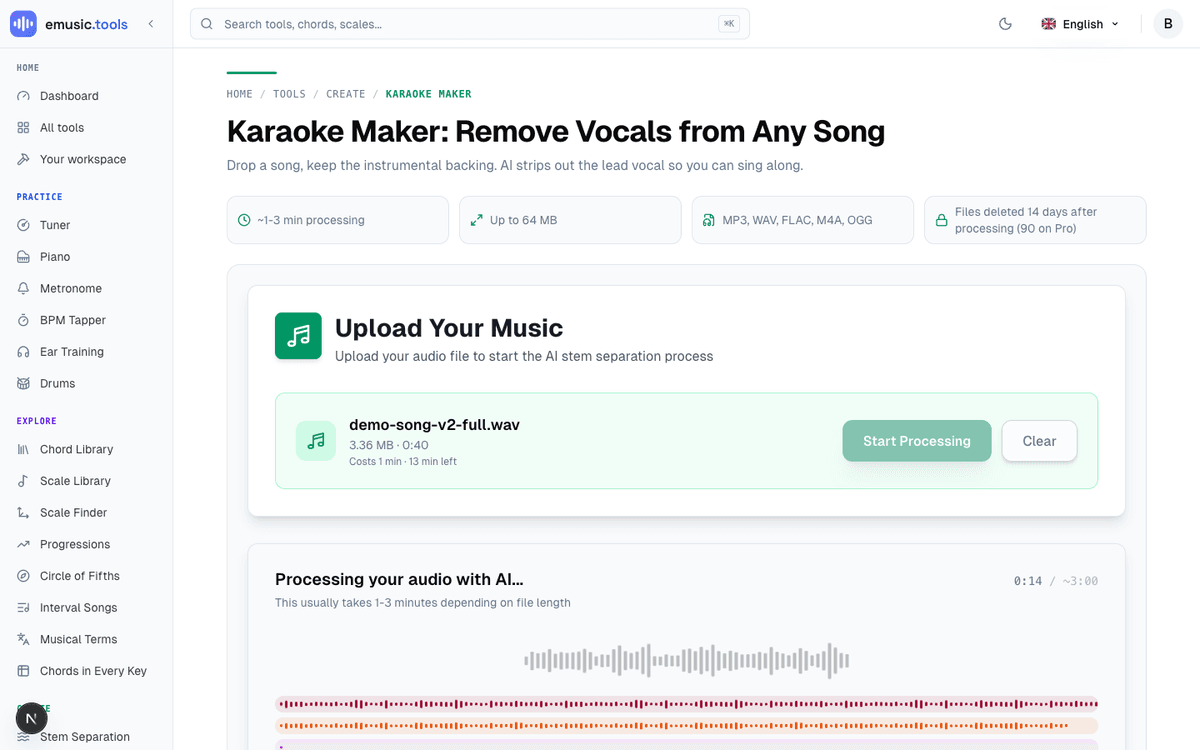Click the search tools input field

click(469, 24)
